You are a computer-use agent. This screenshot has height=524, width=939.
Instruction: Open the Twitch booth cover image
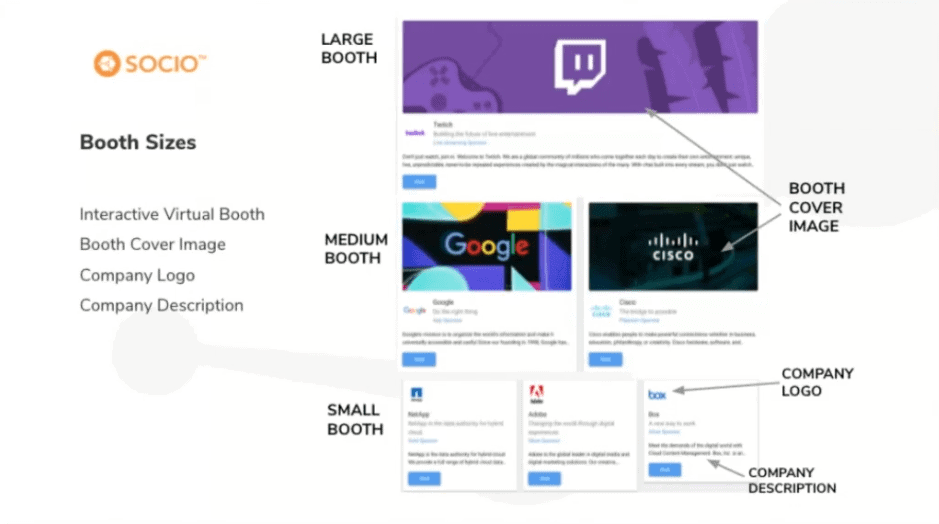[x=580, y=67]
